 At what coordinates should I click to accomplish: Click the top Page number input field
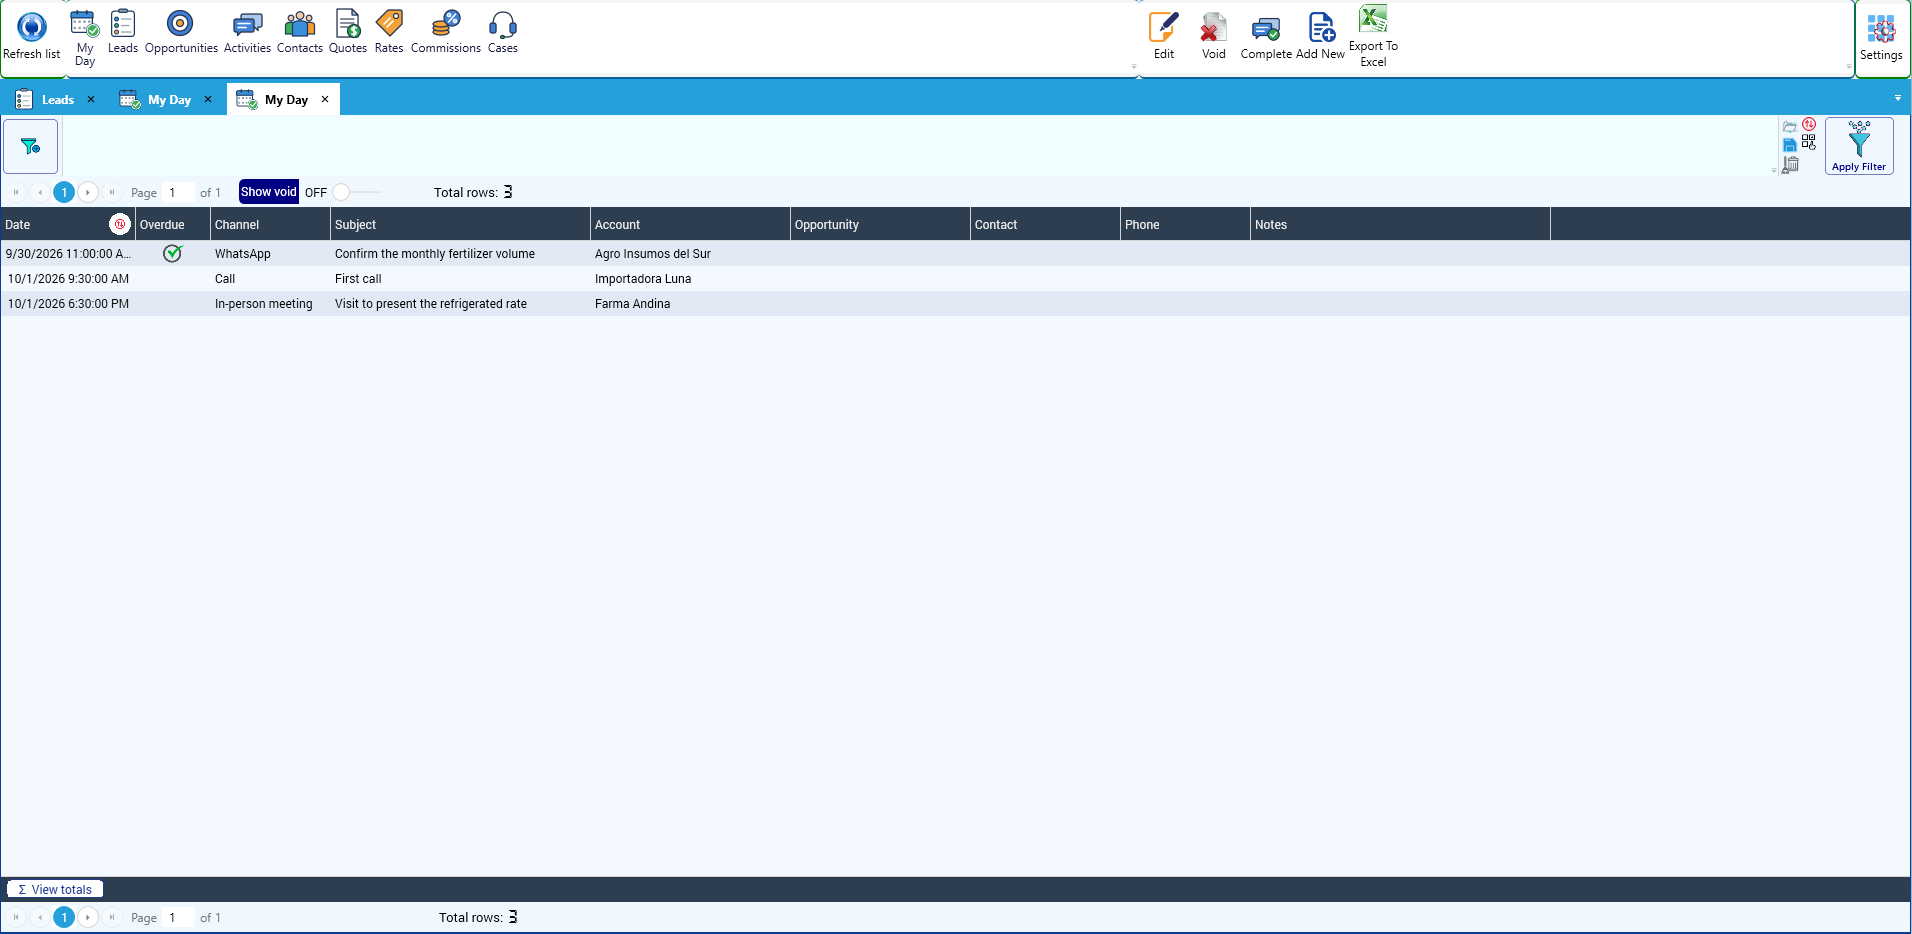point(179,193)
